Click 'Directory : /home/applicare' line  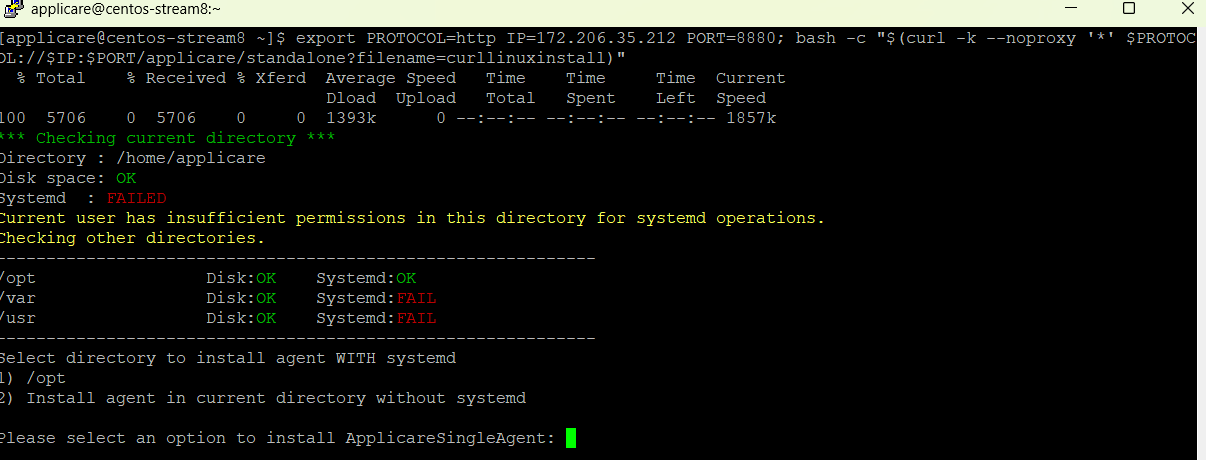(x=133, y=158)
